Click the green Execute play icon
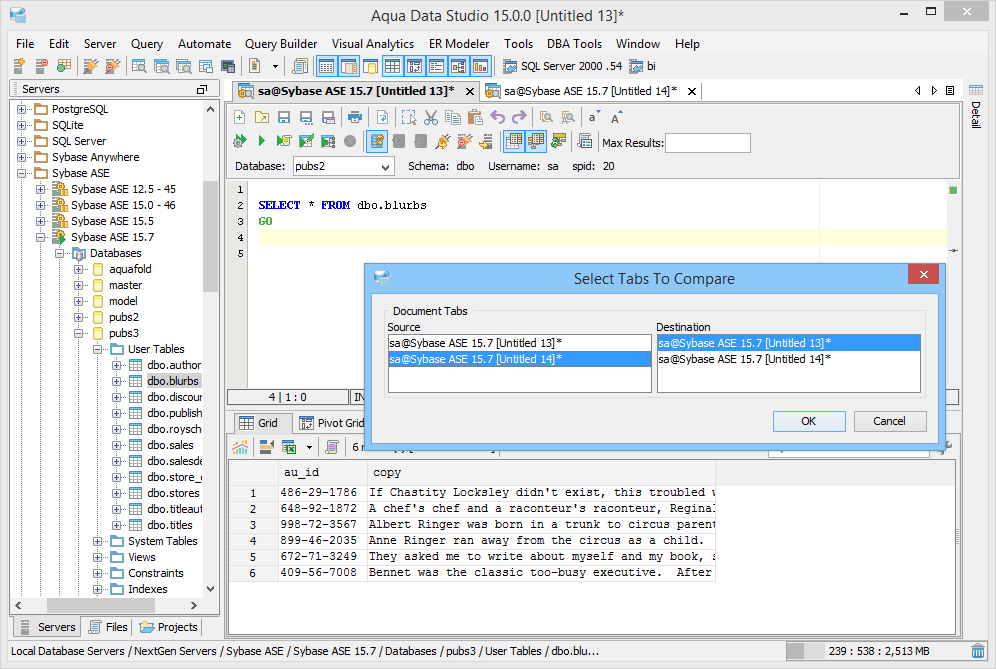Screen dimensions: 996x669 [262, 141]
